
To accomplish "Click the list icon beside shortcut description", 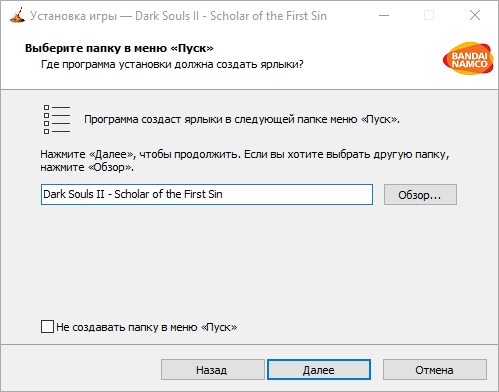I will click(x=57, y=119).
